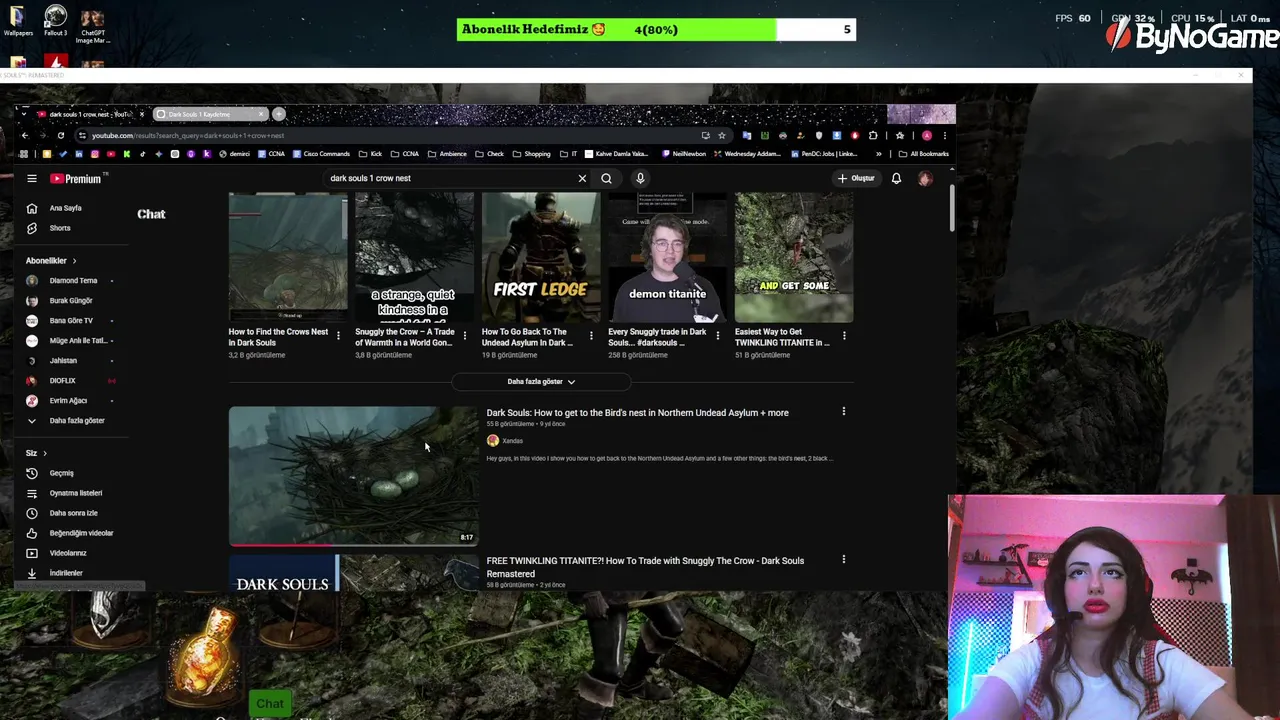Open the Wallpapers desktop folder
This screenshot has height=720, width=1280.
click(x=18, y=20)
